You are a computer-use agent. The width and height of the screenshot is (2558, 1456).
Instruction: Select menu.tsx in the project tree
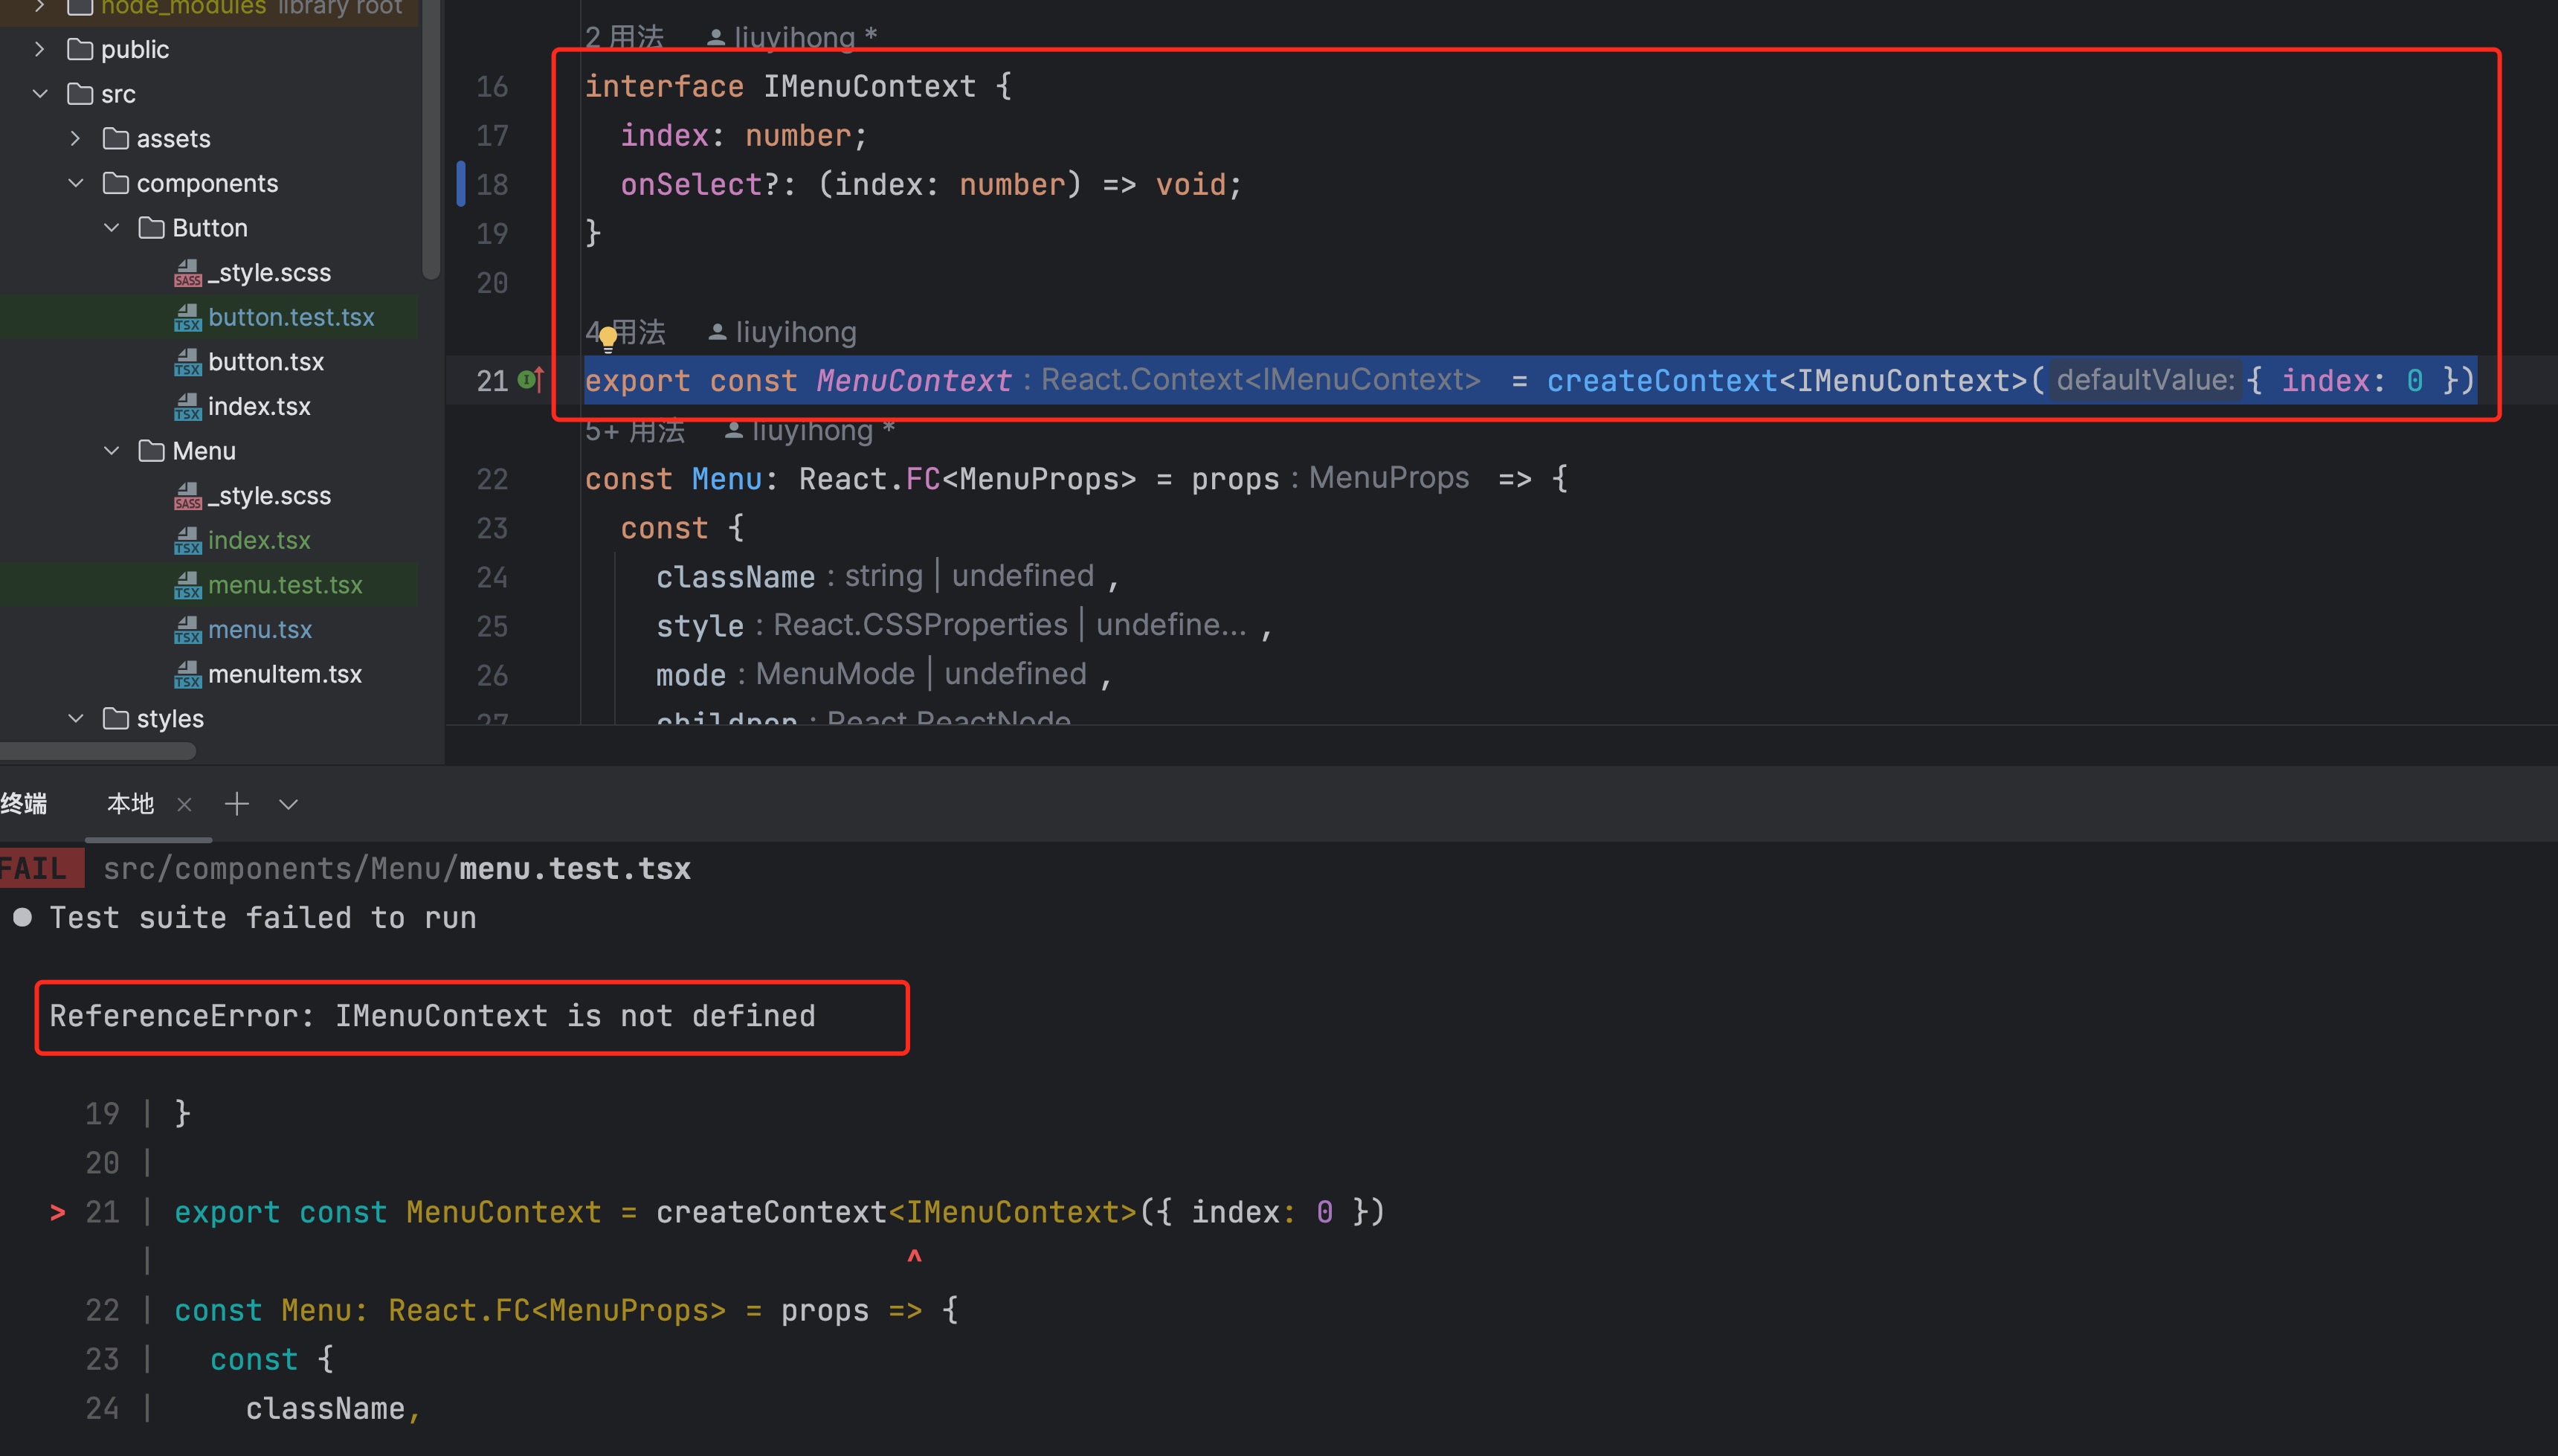tap(259, 629)
